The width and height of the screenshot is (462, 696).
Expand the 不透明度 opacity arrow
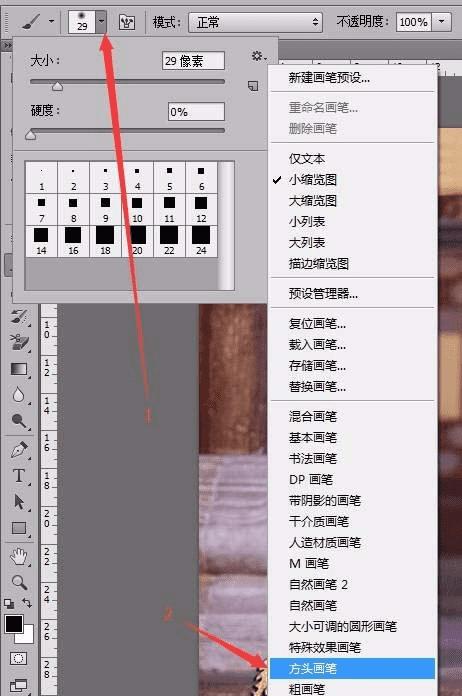442,21
